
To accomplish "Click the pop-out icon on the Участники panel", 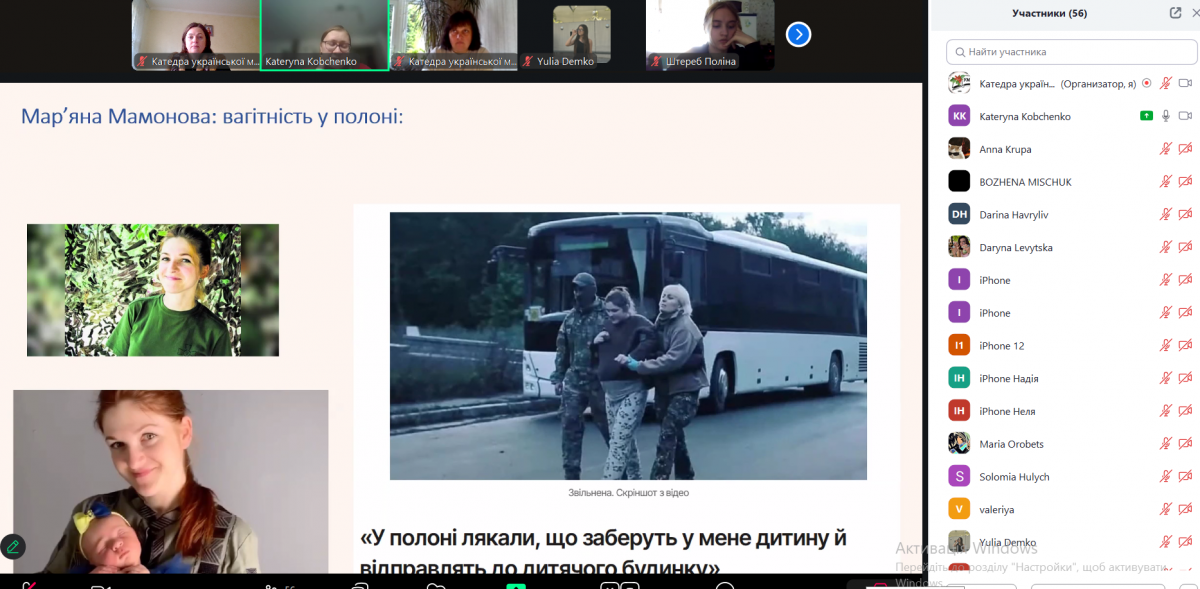I will (1175, 13).
